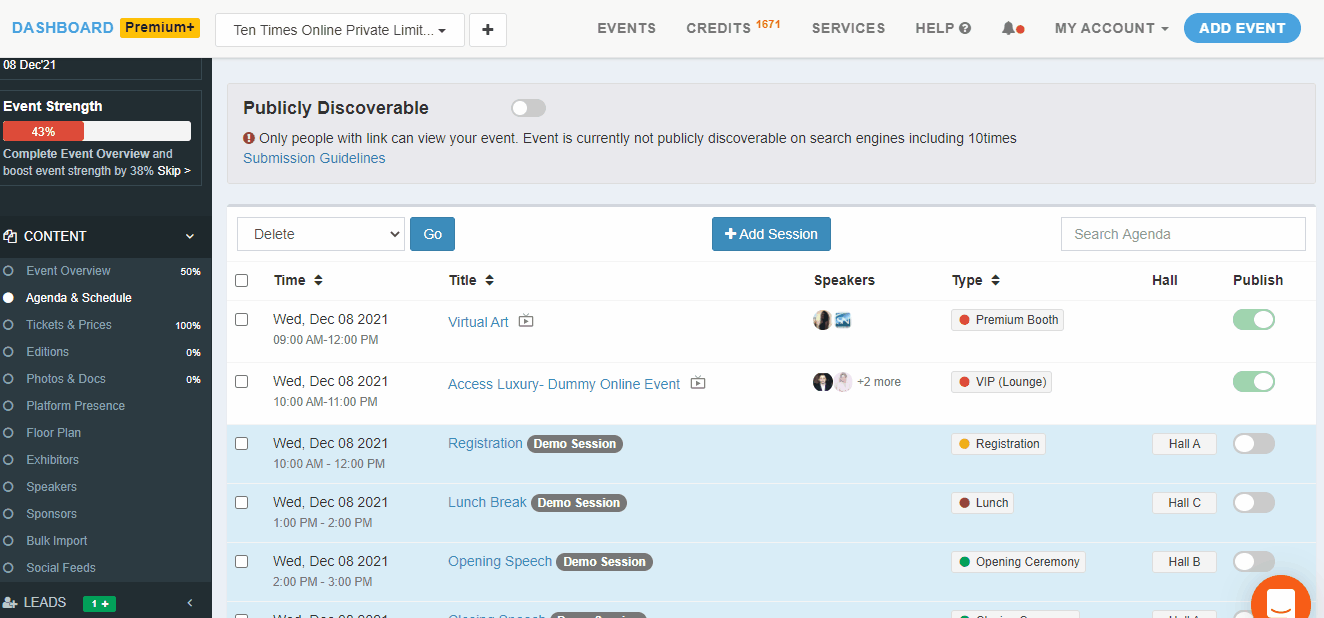
Task: Open the Events menu
Action: coord(627,28)
